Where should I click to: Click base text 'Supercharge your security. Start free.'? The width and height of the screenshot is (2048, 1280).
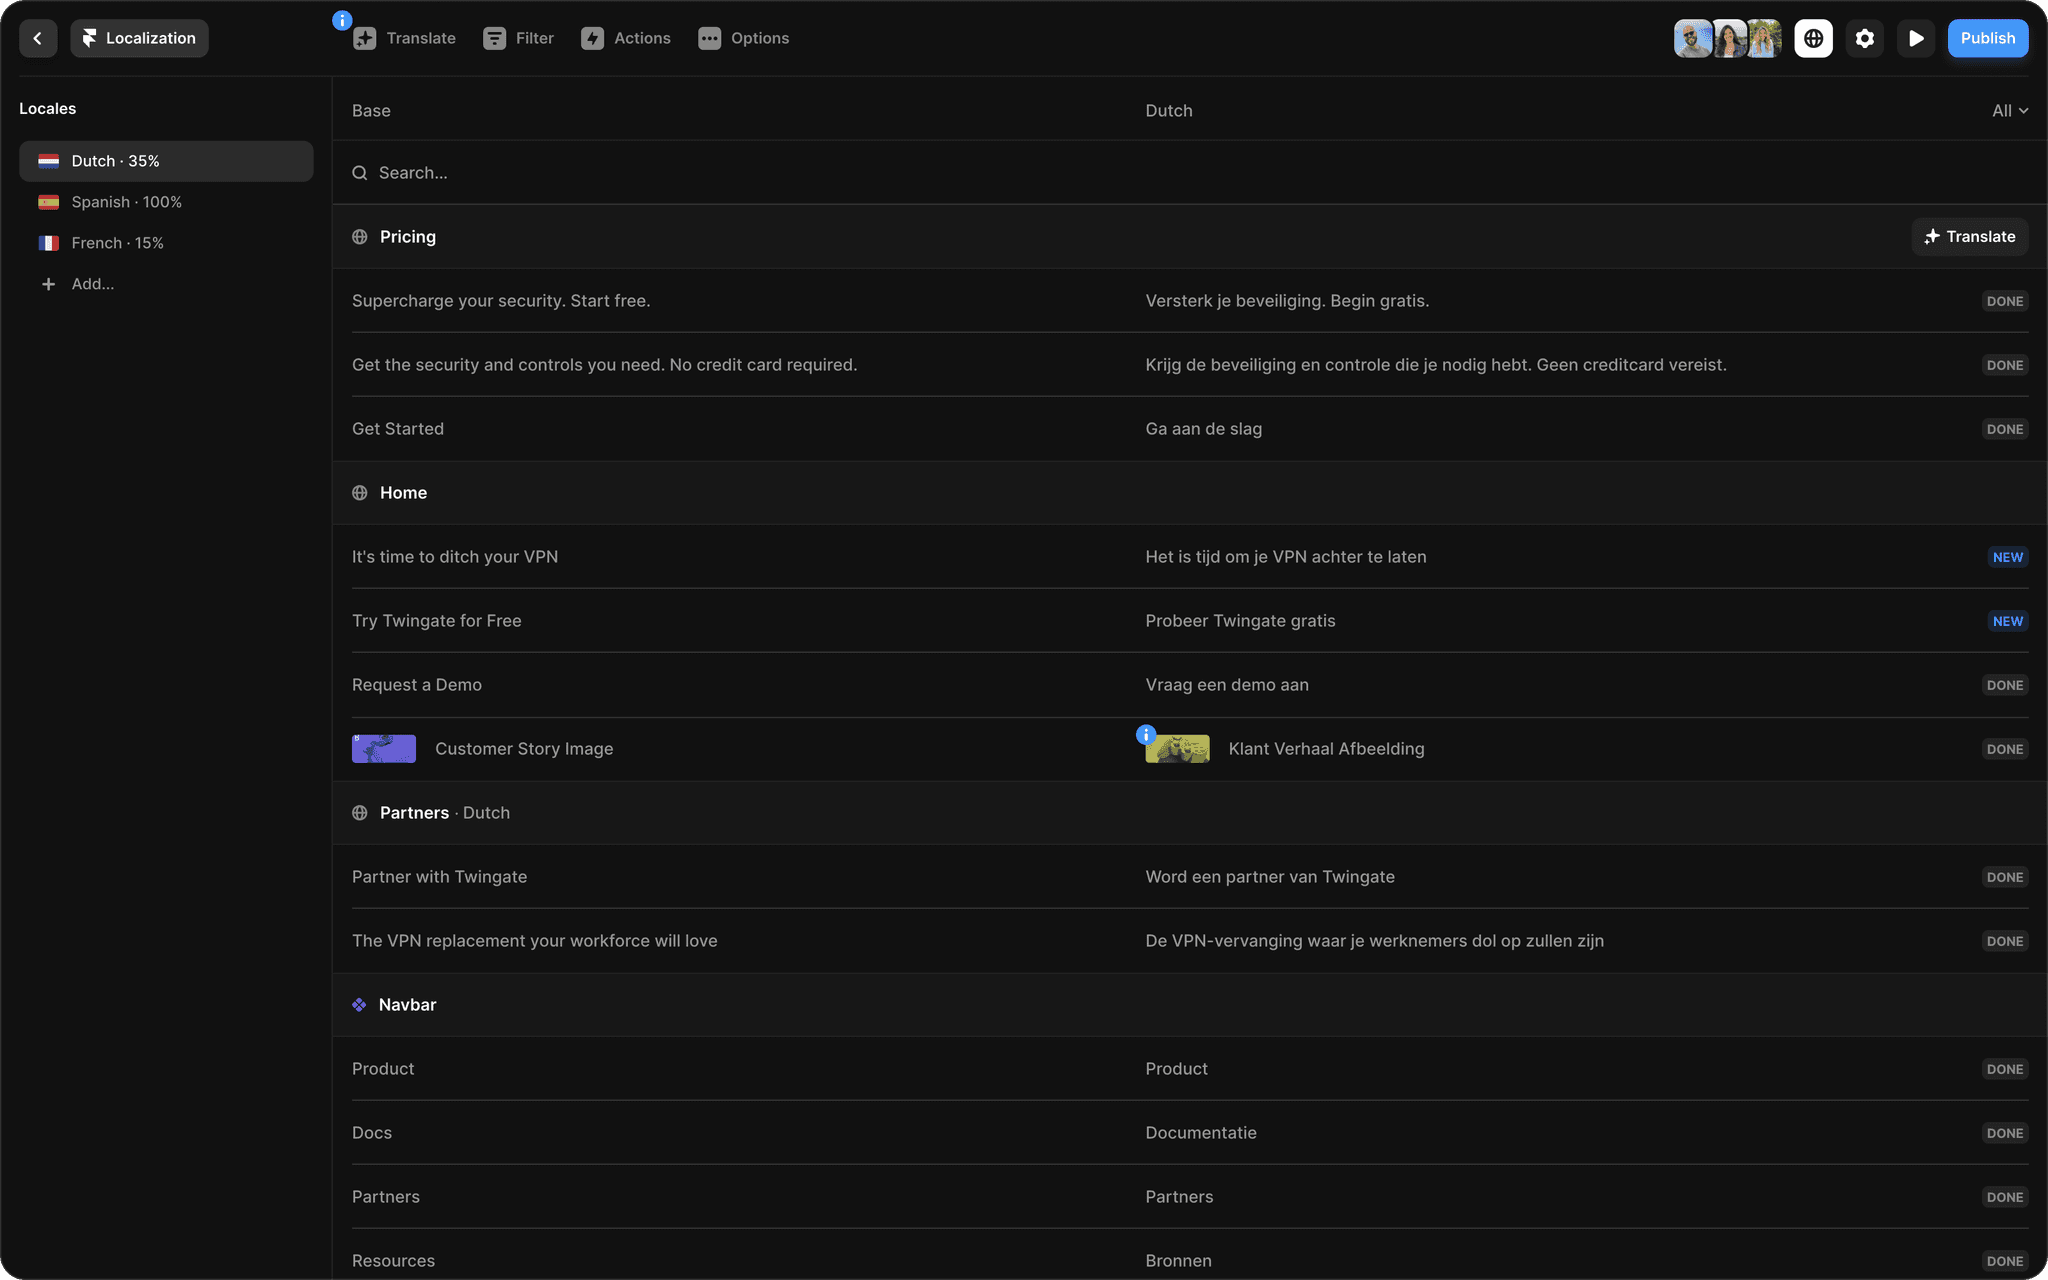[501, 301]
